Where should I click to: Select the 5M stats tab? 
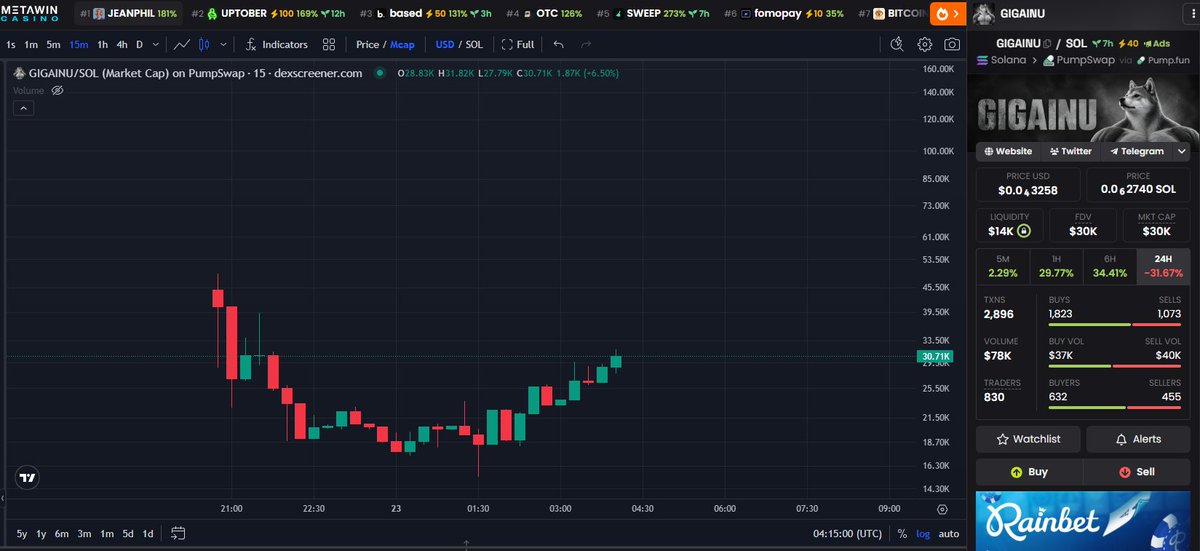click(x=1002, y=265)
